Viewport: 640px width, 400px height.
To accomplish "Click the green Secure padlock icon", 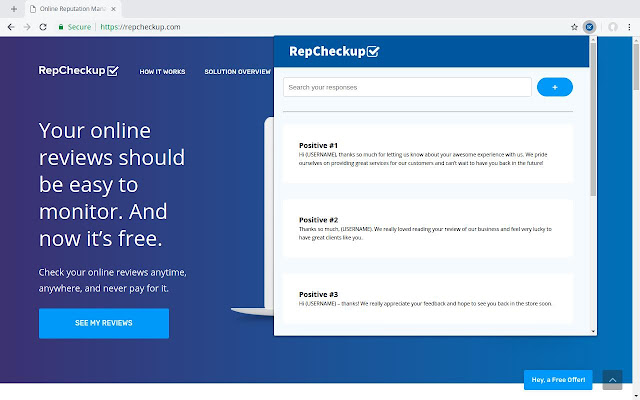I will pyautogui.click(x=61, y=27).
